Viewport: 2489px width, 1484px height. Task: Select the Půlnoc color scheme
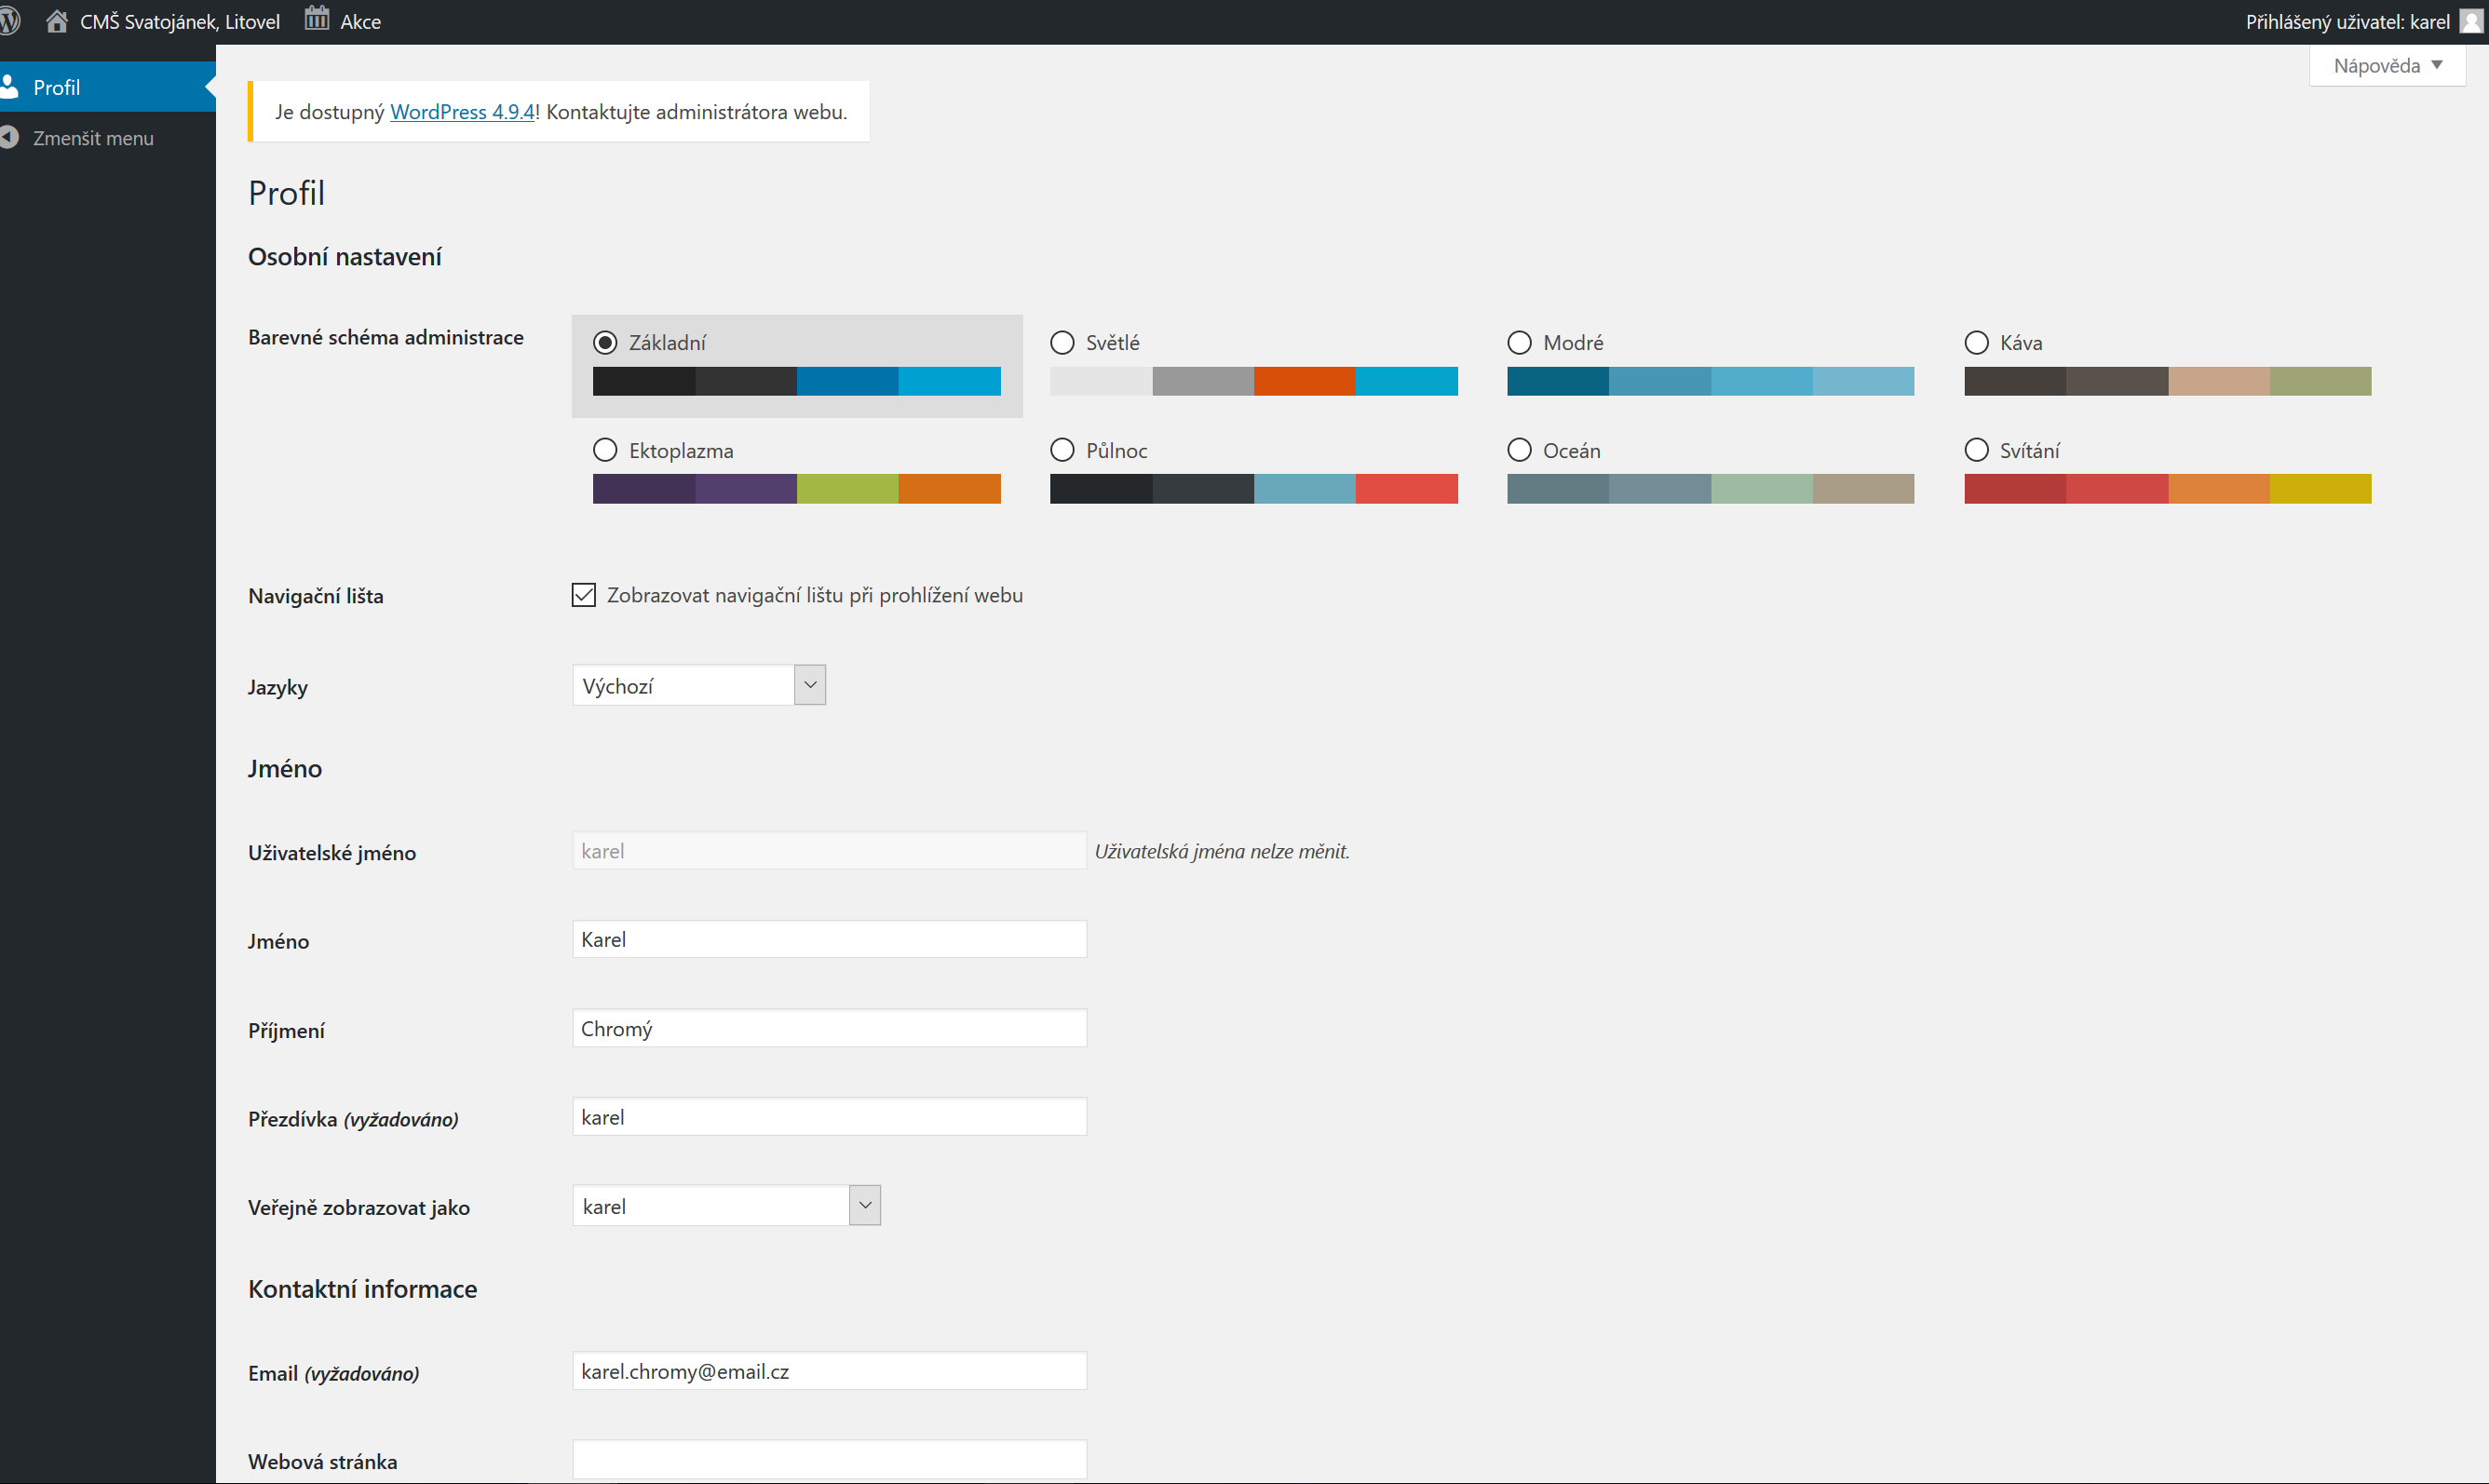[1062, 450]
